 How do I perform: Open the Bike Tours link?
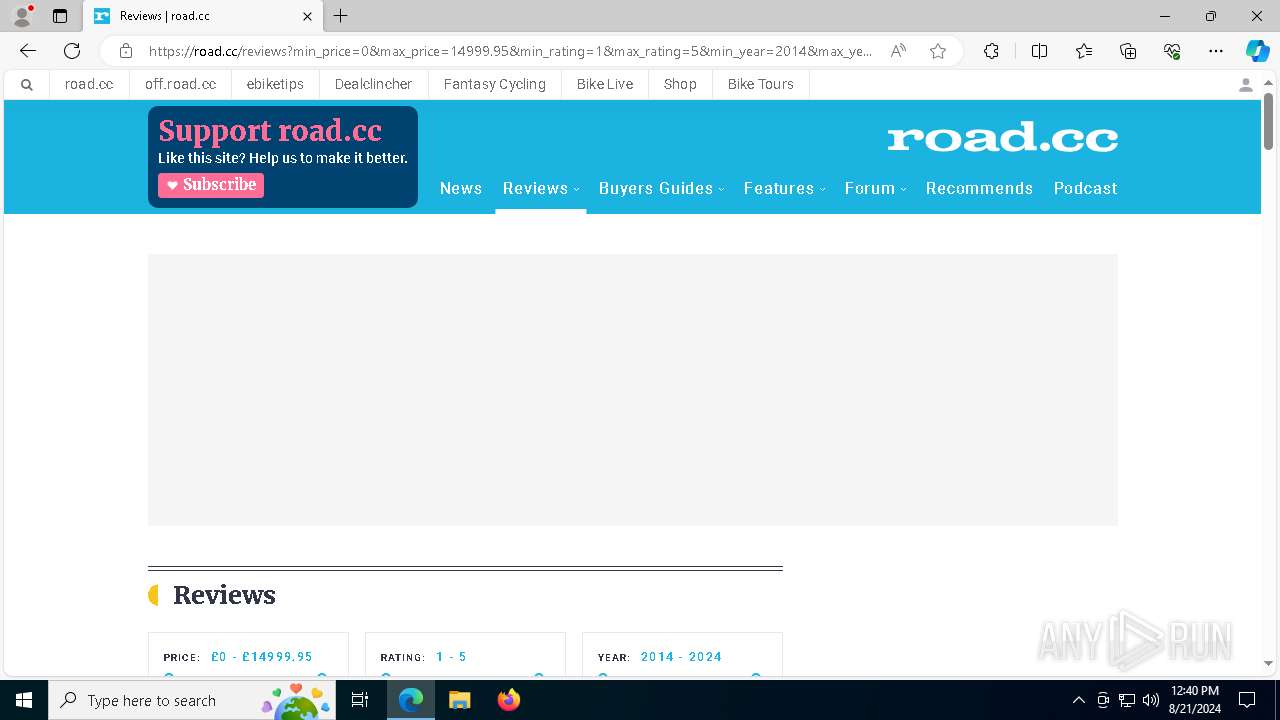click(x=761, y=85)
